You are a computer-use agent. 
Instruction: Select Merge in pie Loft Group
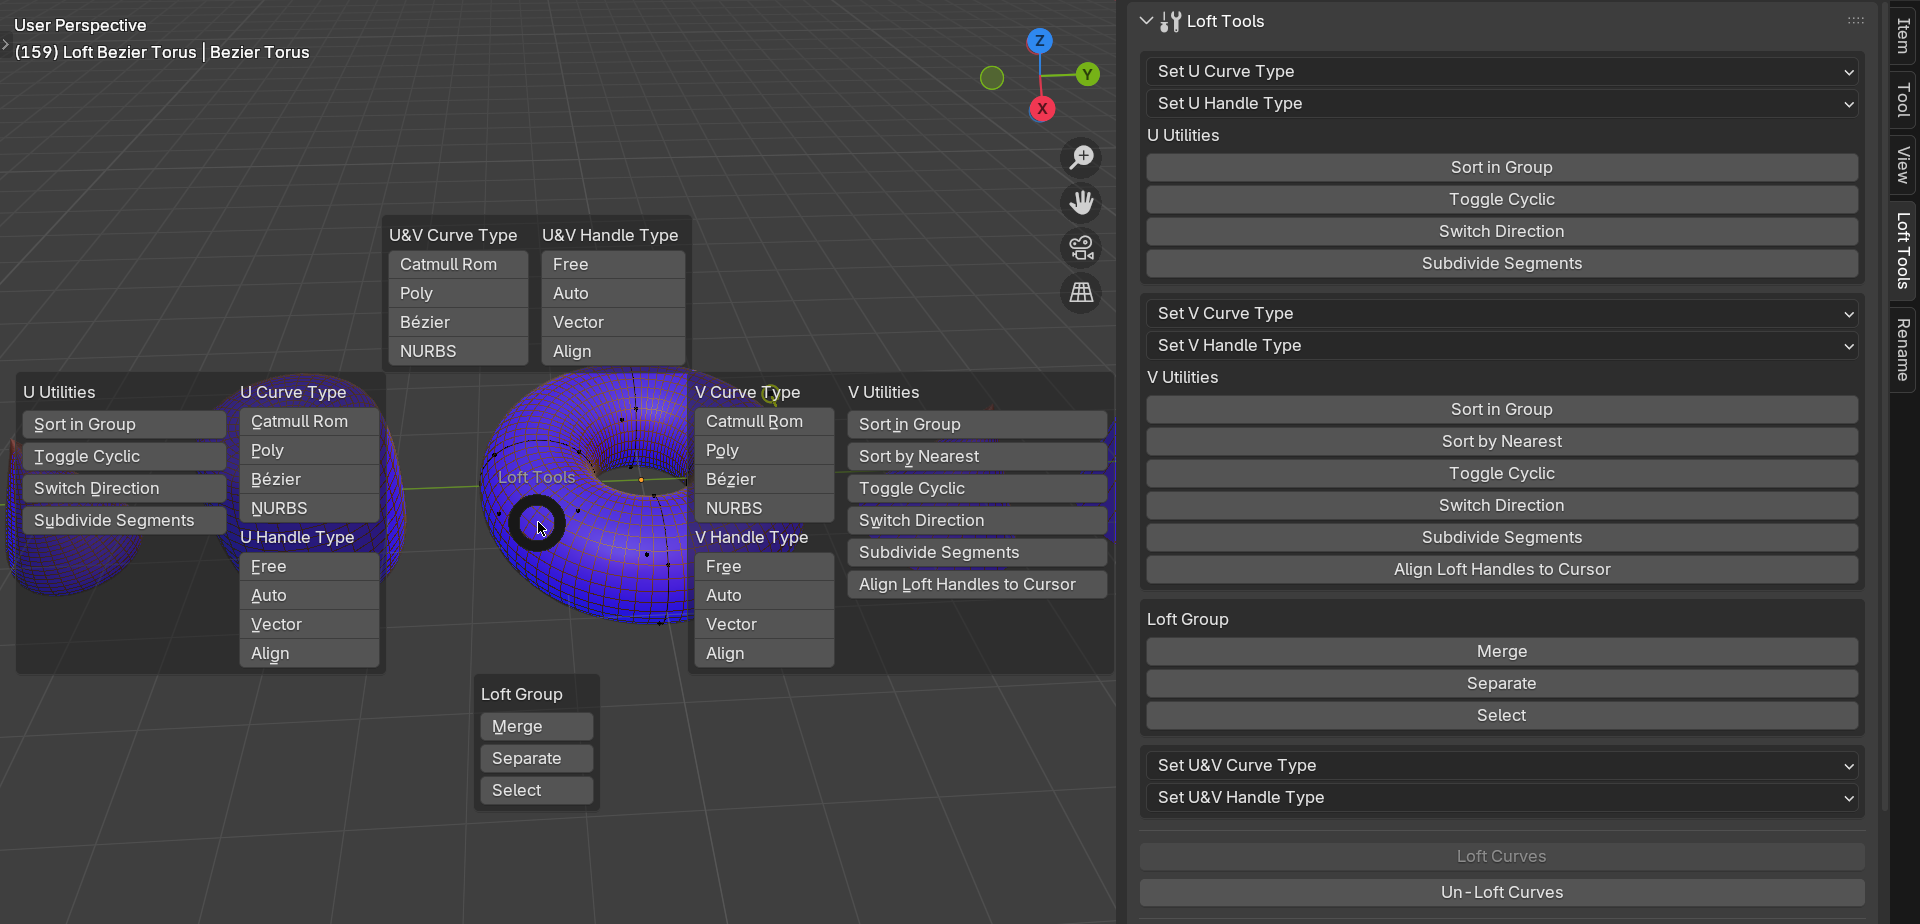click(x=537, y=726)
